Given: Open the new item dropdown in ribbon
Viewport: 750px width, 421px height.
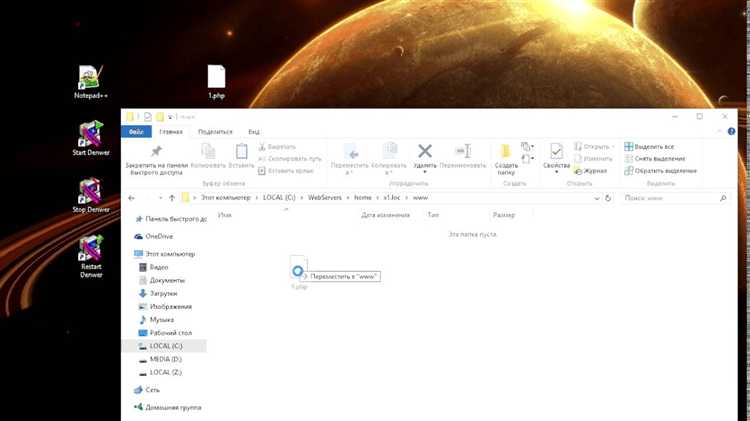Looking at the screenshot, I should [528, 146].
